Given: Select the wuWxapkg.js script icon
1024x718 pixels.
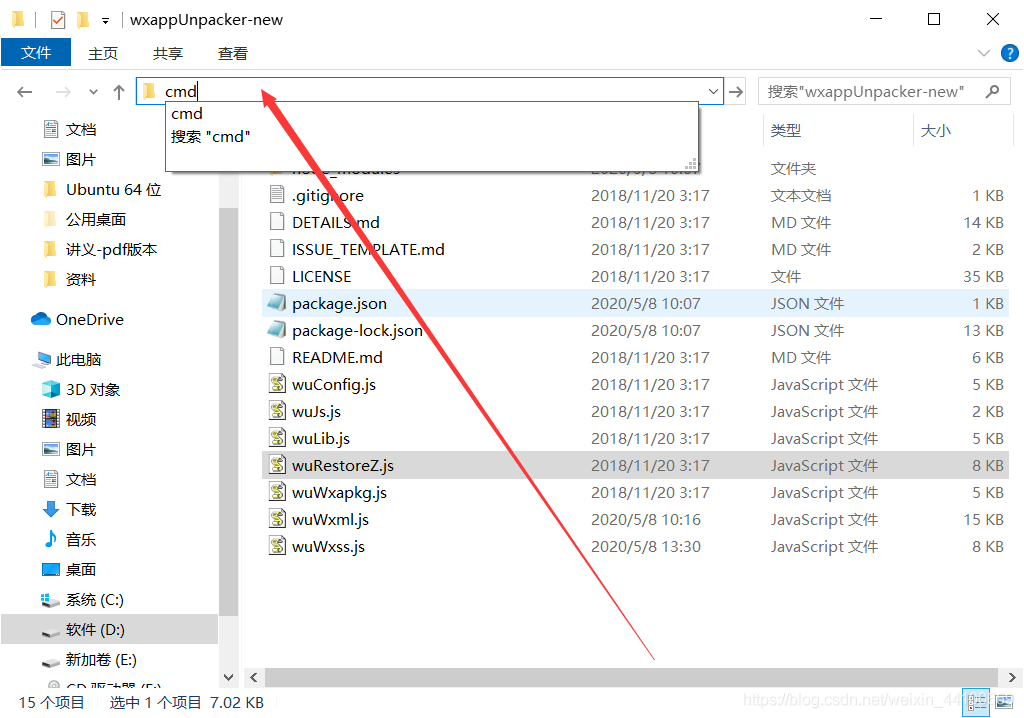Looking at the screenshot, I should click(x=278, y=491).
